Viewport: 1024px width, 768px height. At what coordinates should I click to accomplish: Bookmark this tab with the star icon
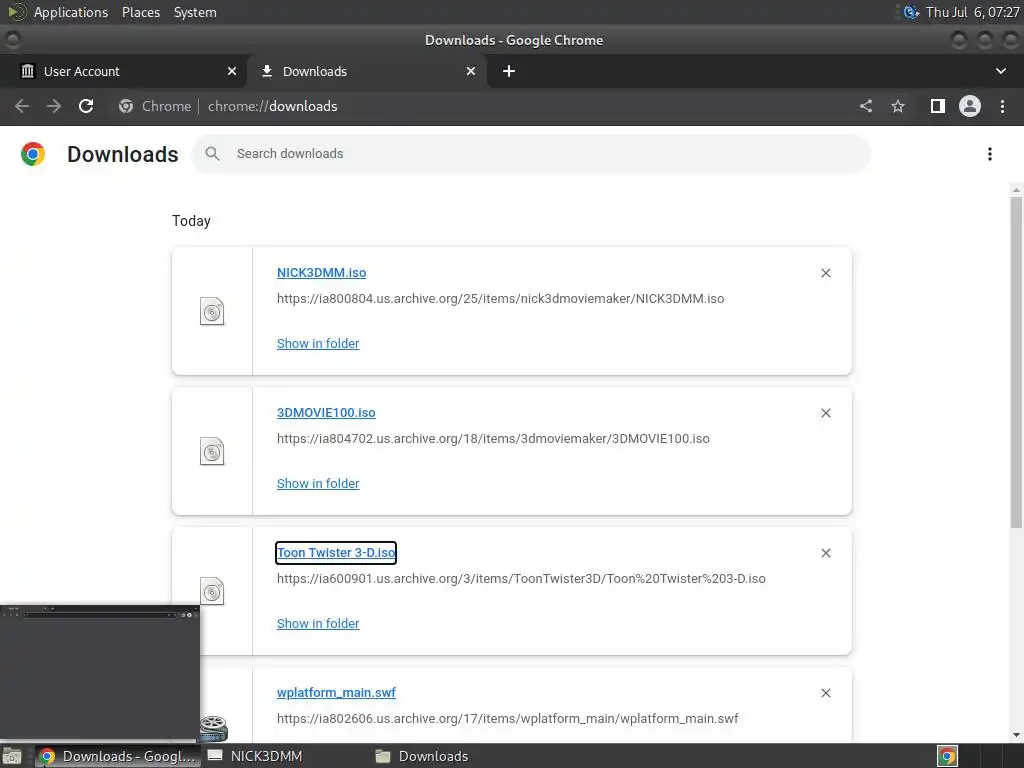point(898,106)
